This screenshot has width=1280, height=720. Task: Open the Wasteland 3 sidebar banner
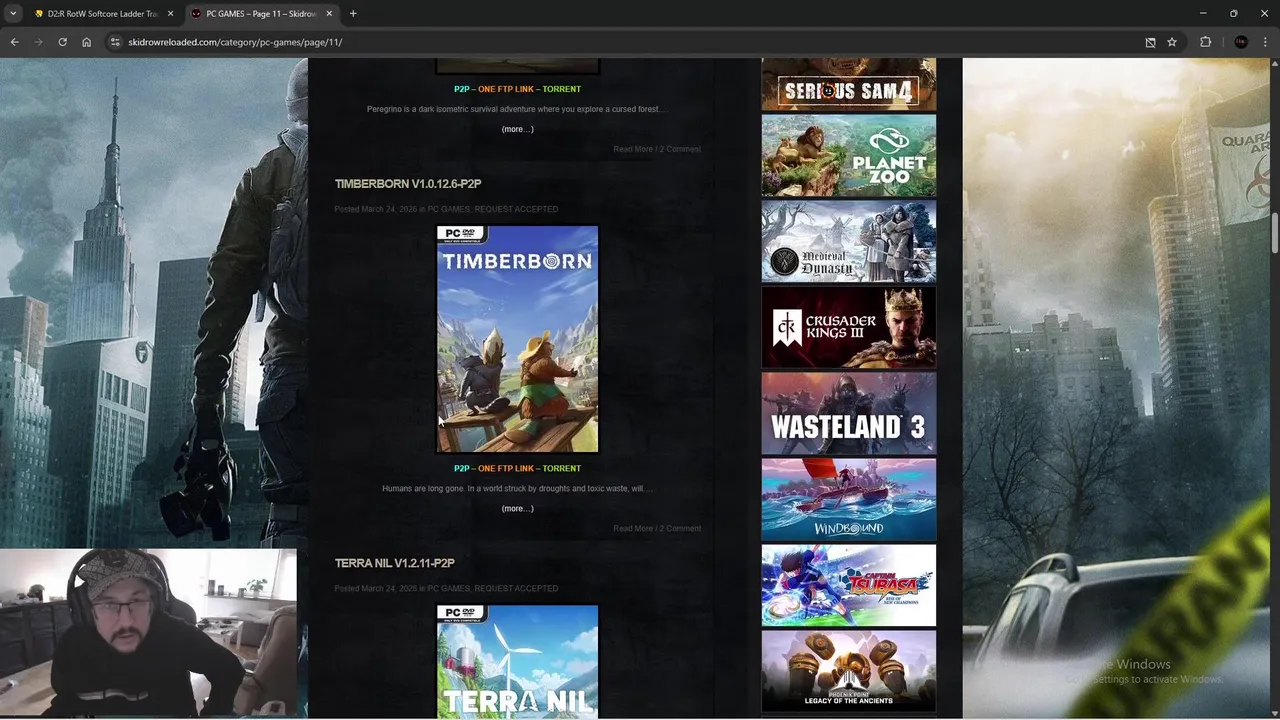tap(849, 413)
